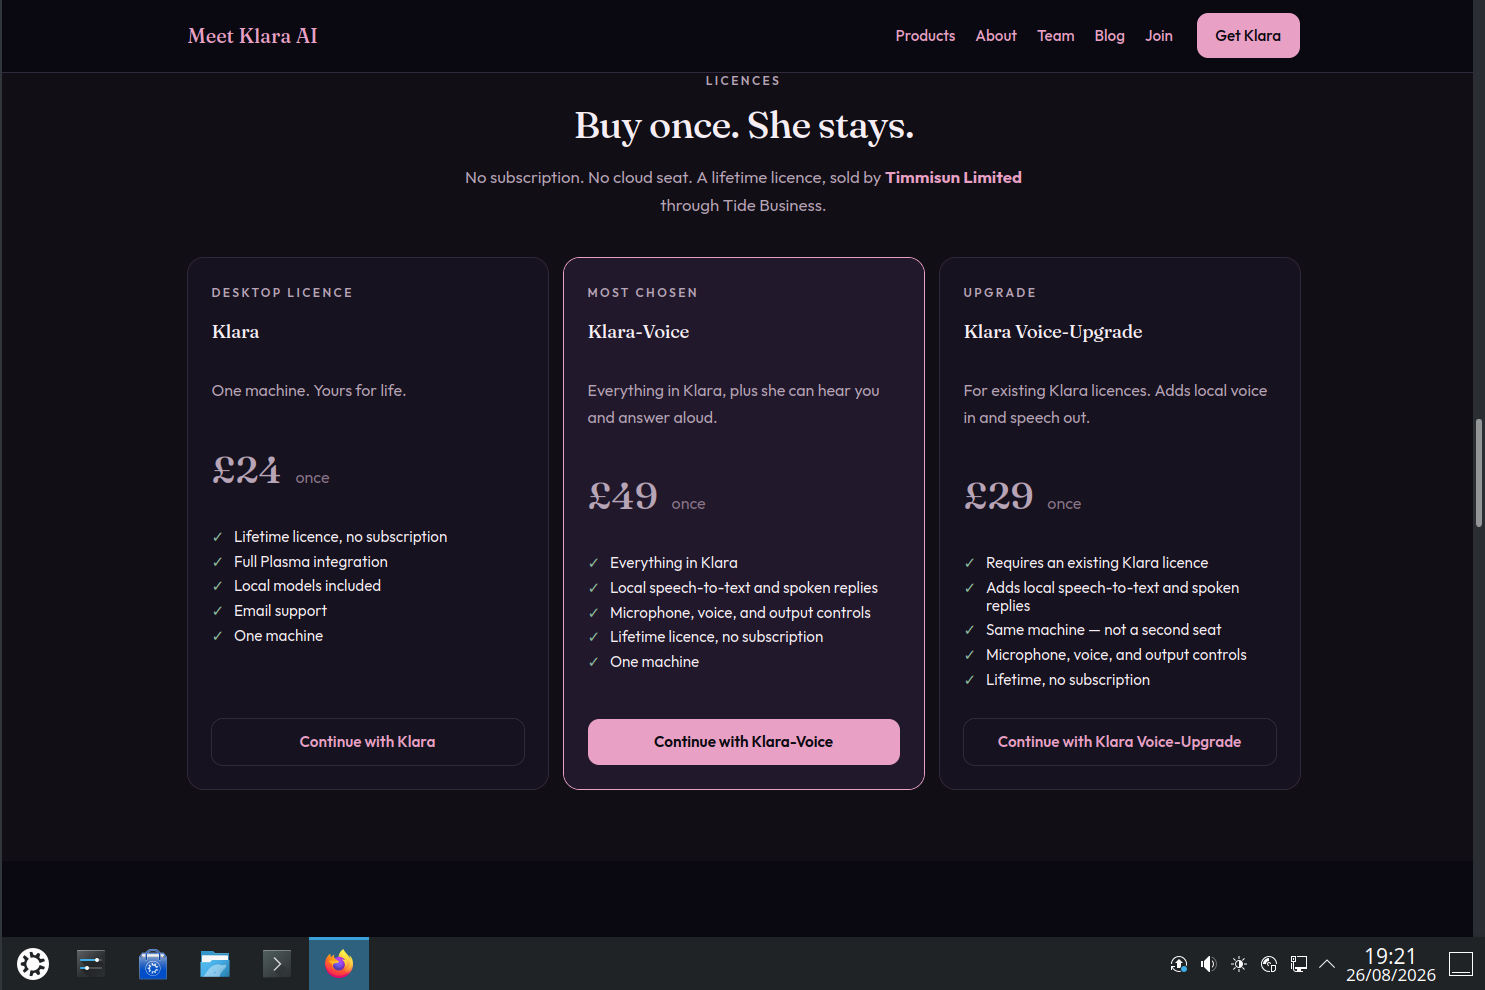Click the 'DESKTOP LICENCE' card label

[282, 293]
